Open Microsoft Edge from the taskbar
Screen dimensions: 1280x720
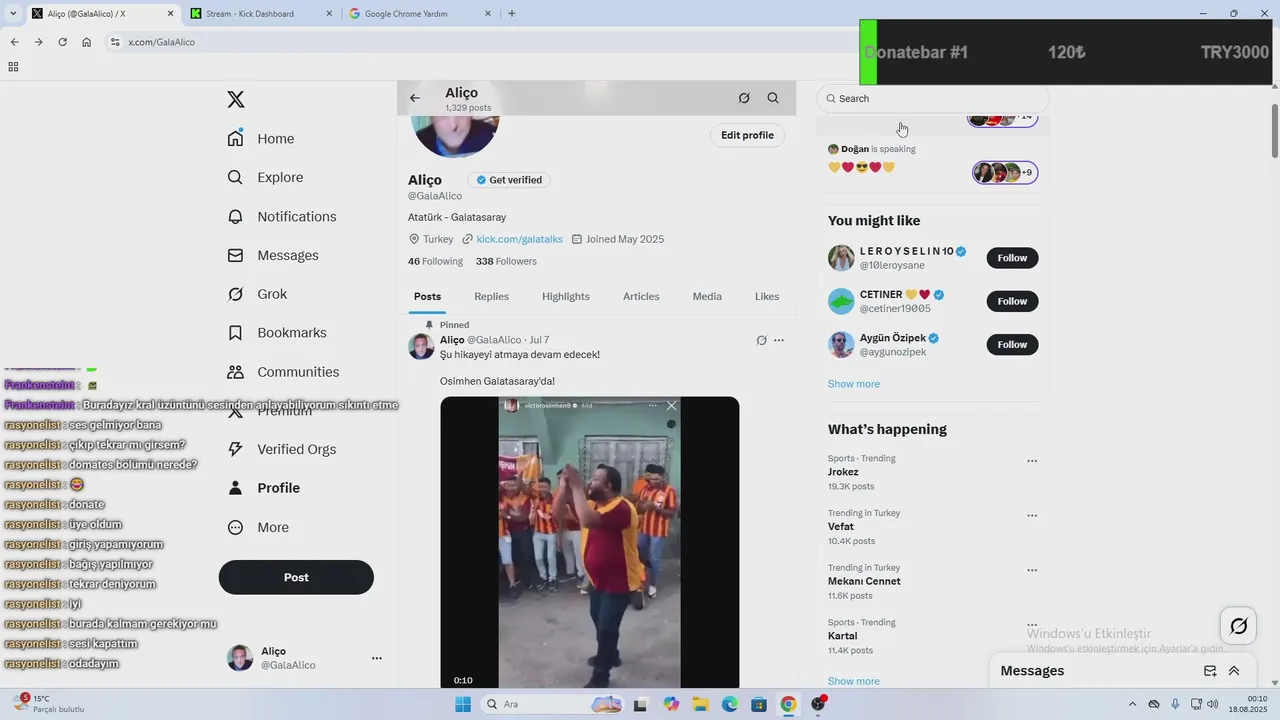(x=730, y=704)
